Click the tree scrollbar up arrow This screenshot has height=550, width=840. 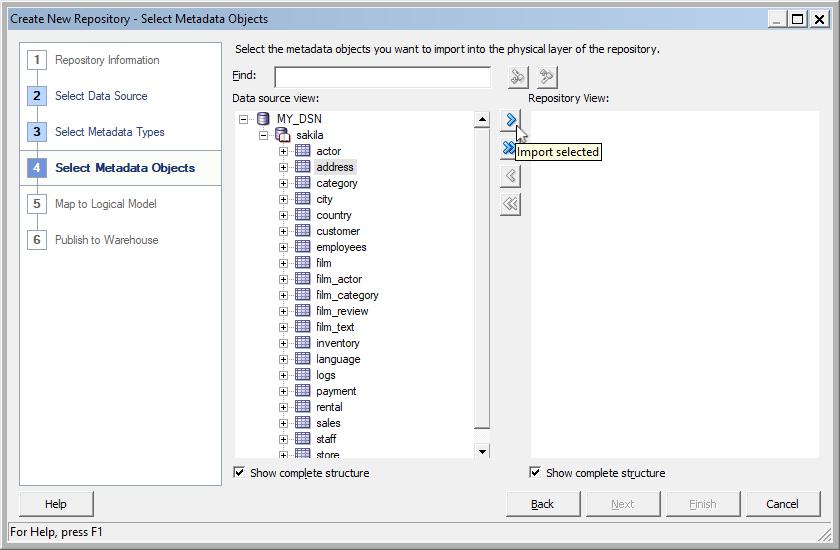[x=482, y=119]
